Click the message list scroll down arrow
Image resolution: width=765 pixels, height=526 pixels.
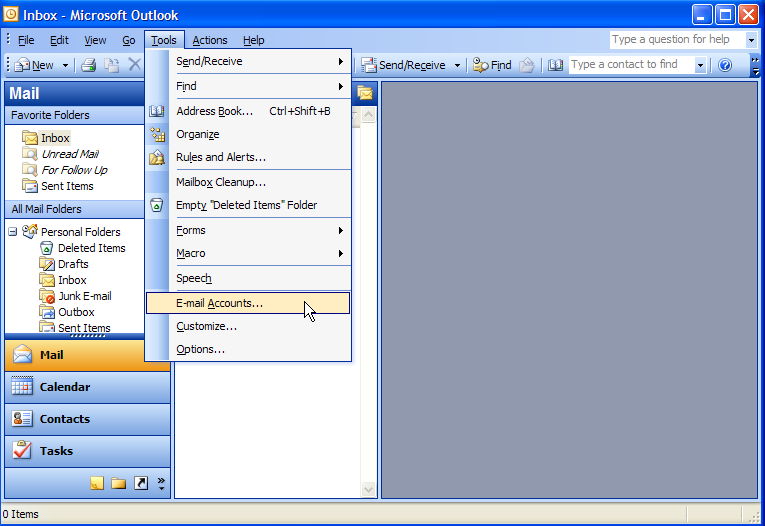coord(368,489)
